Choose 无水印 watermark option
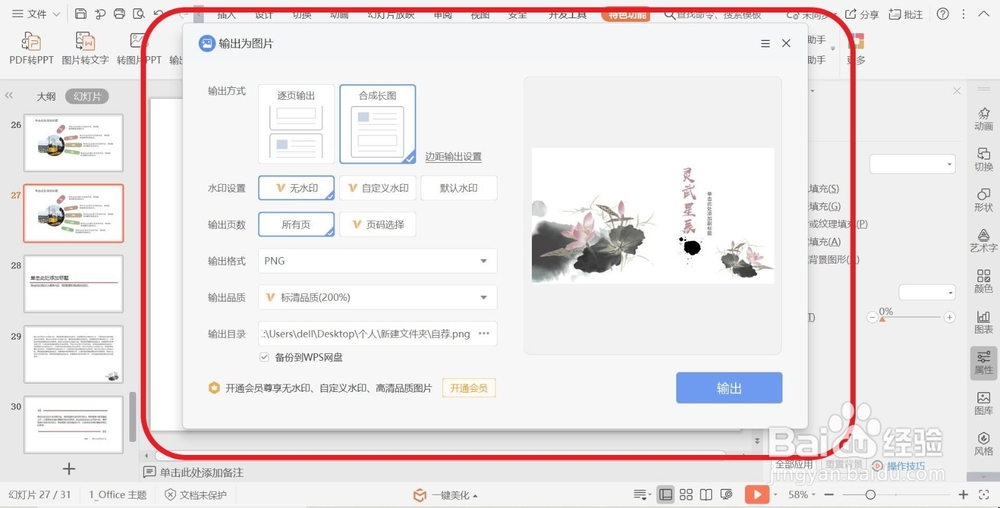This screenshot has height=508, width=1000. (297, 188)
